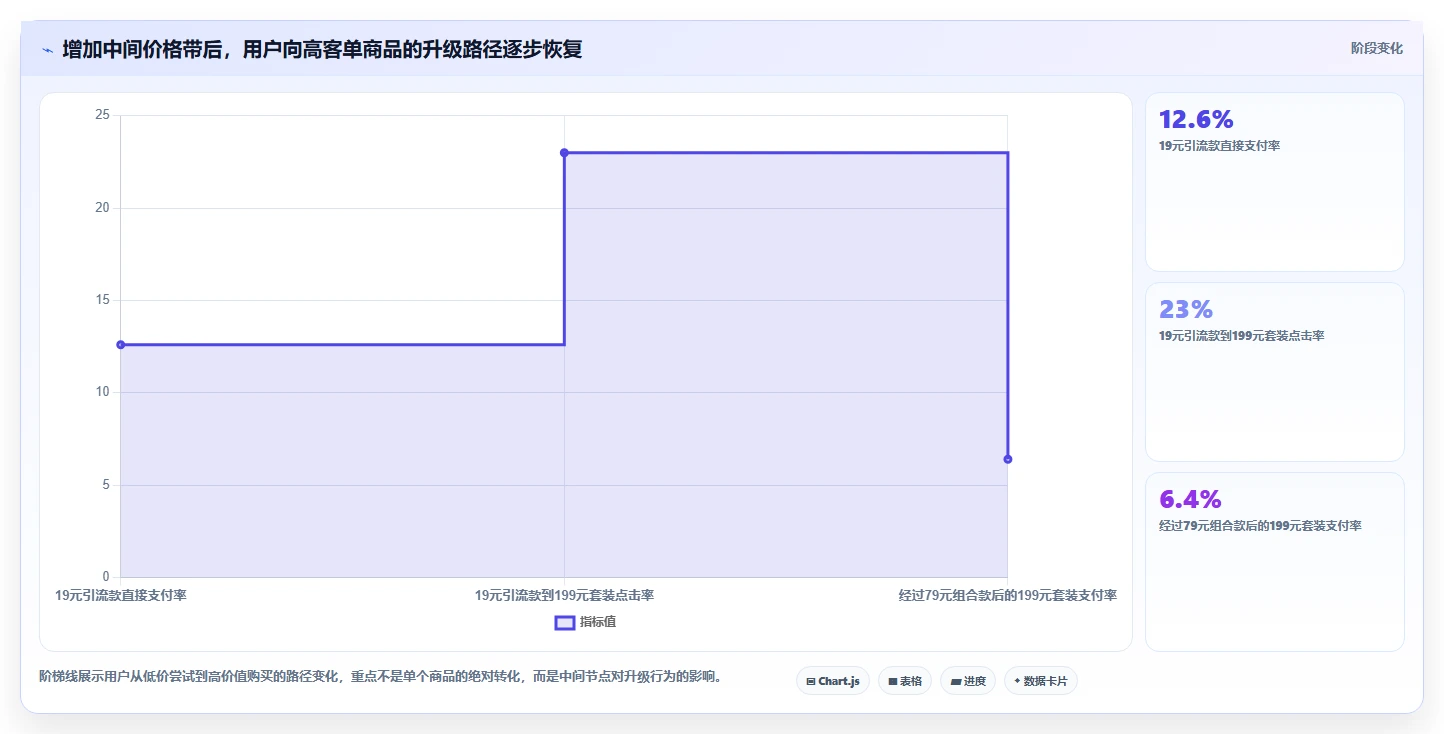The width and height of the screenshot is (1444, 734).
Task: Click the y-axis tick label 10
Action: (102, 392)
